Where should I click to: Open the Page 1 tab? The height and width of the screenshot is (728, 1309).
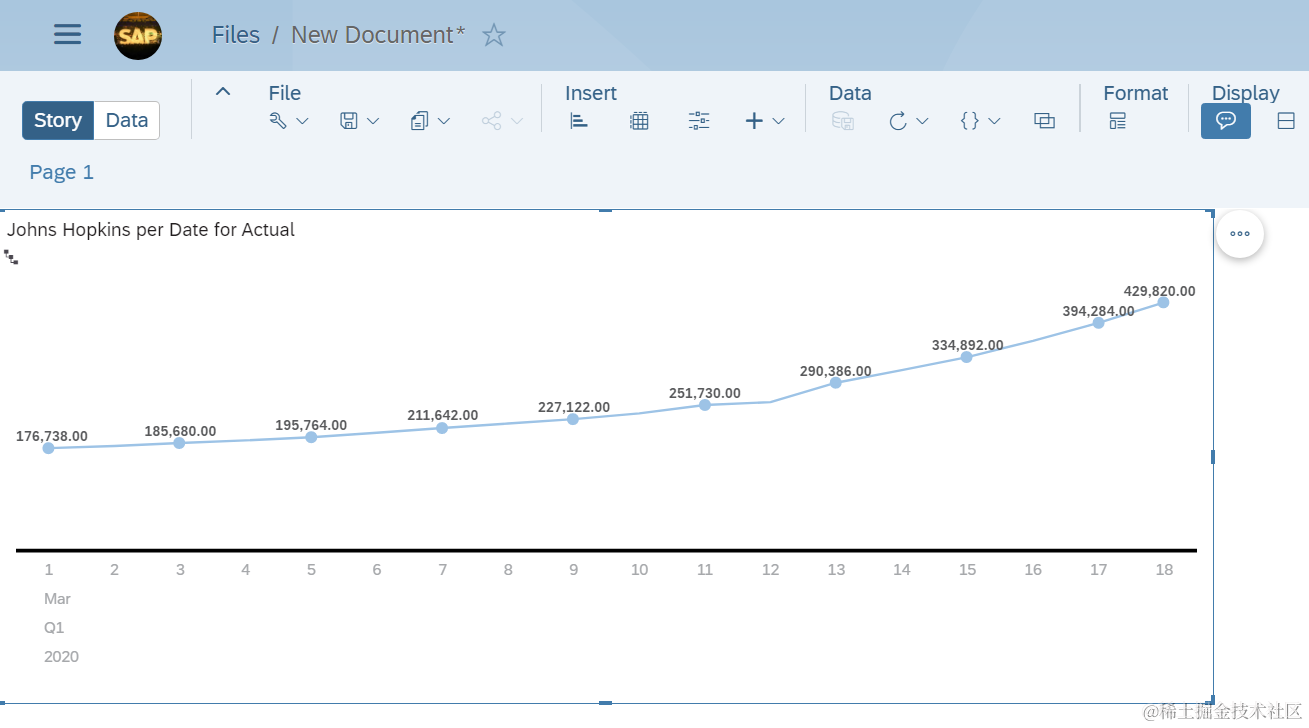(x=61, y=172)
